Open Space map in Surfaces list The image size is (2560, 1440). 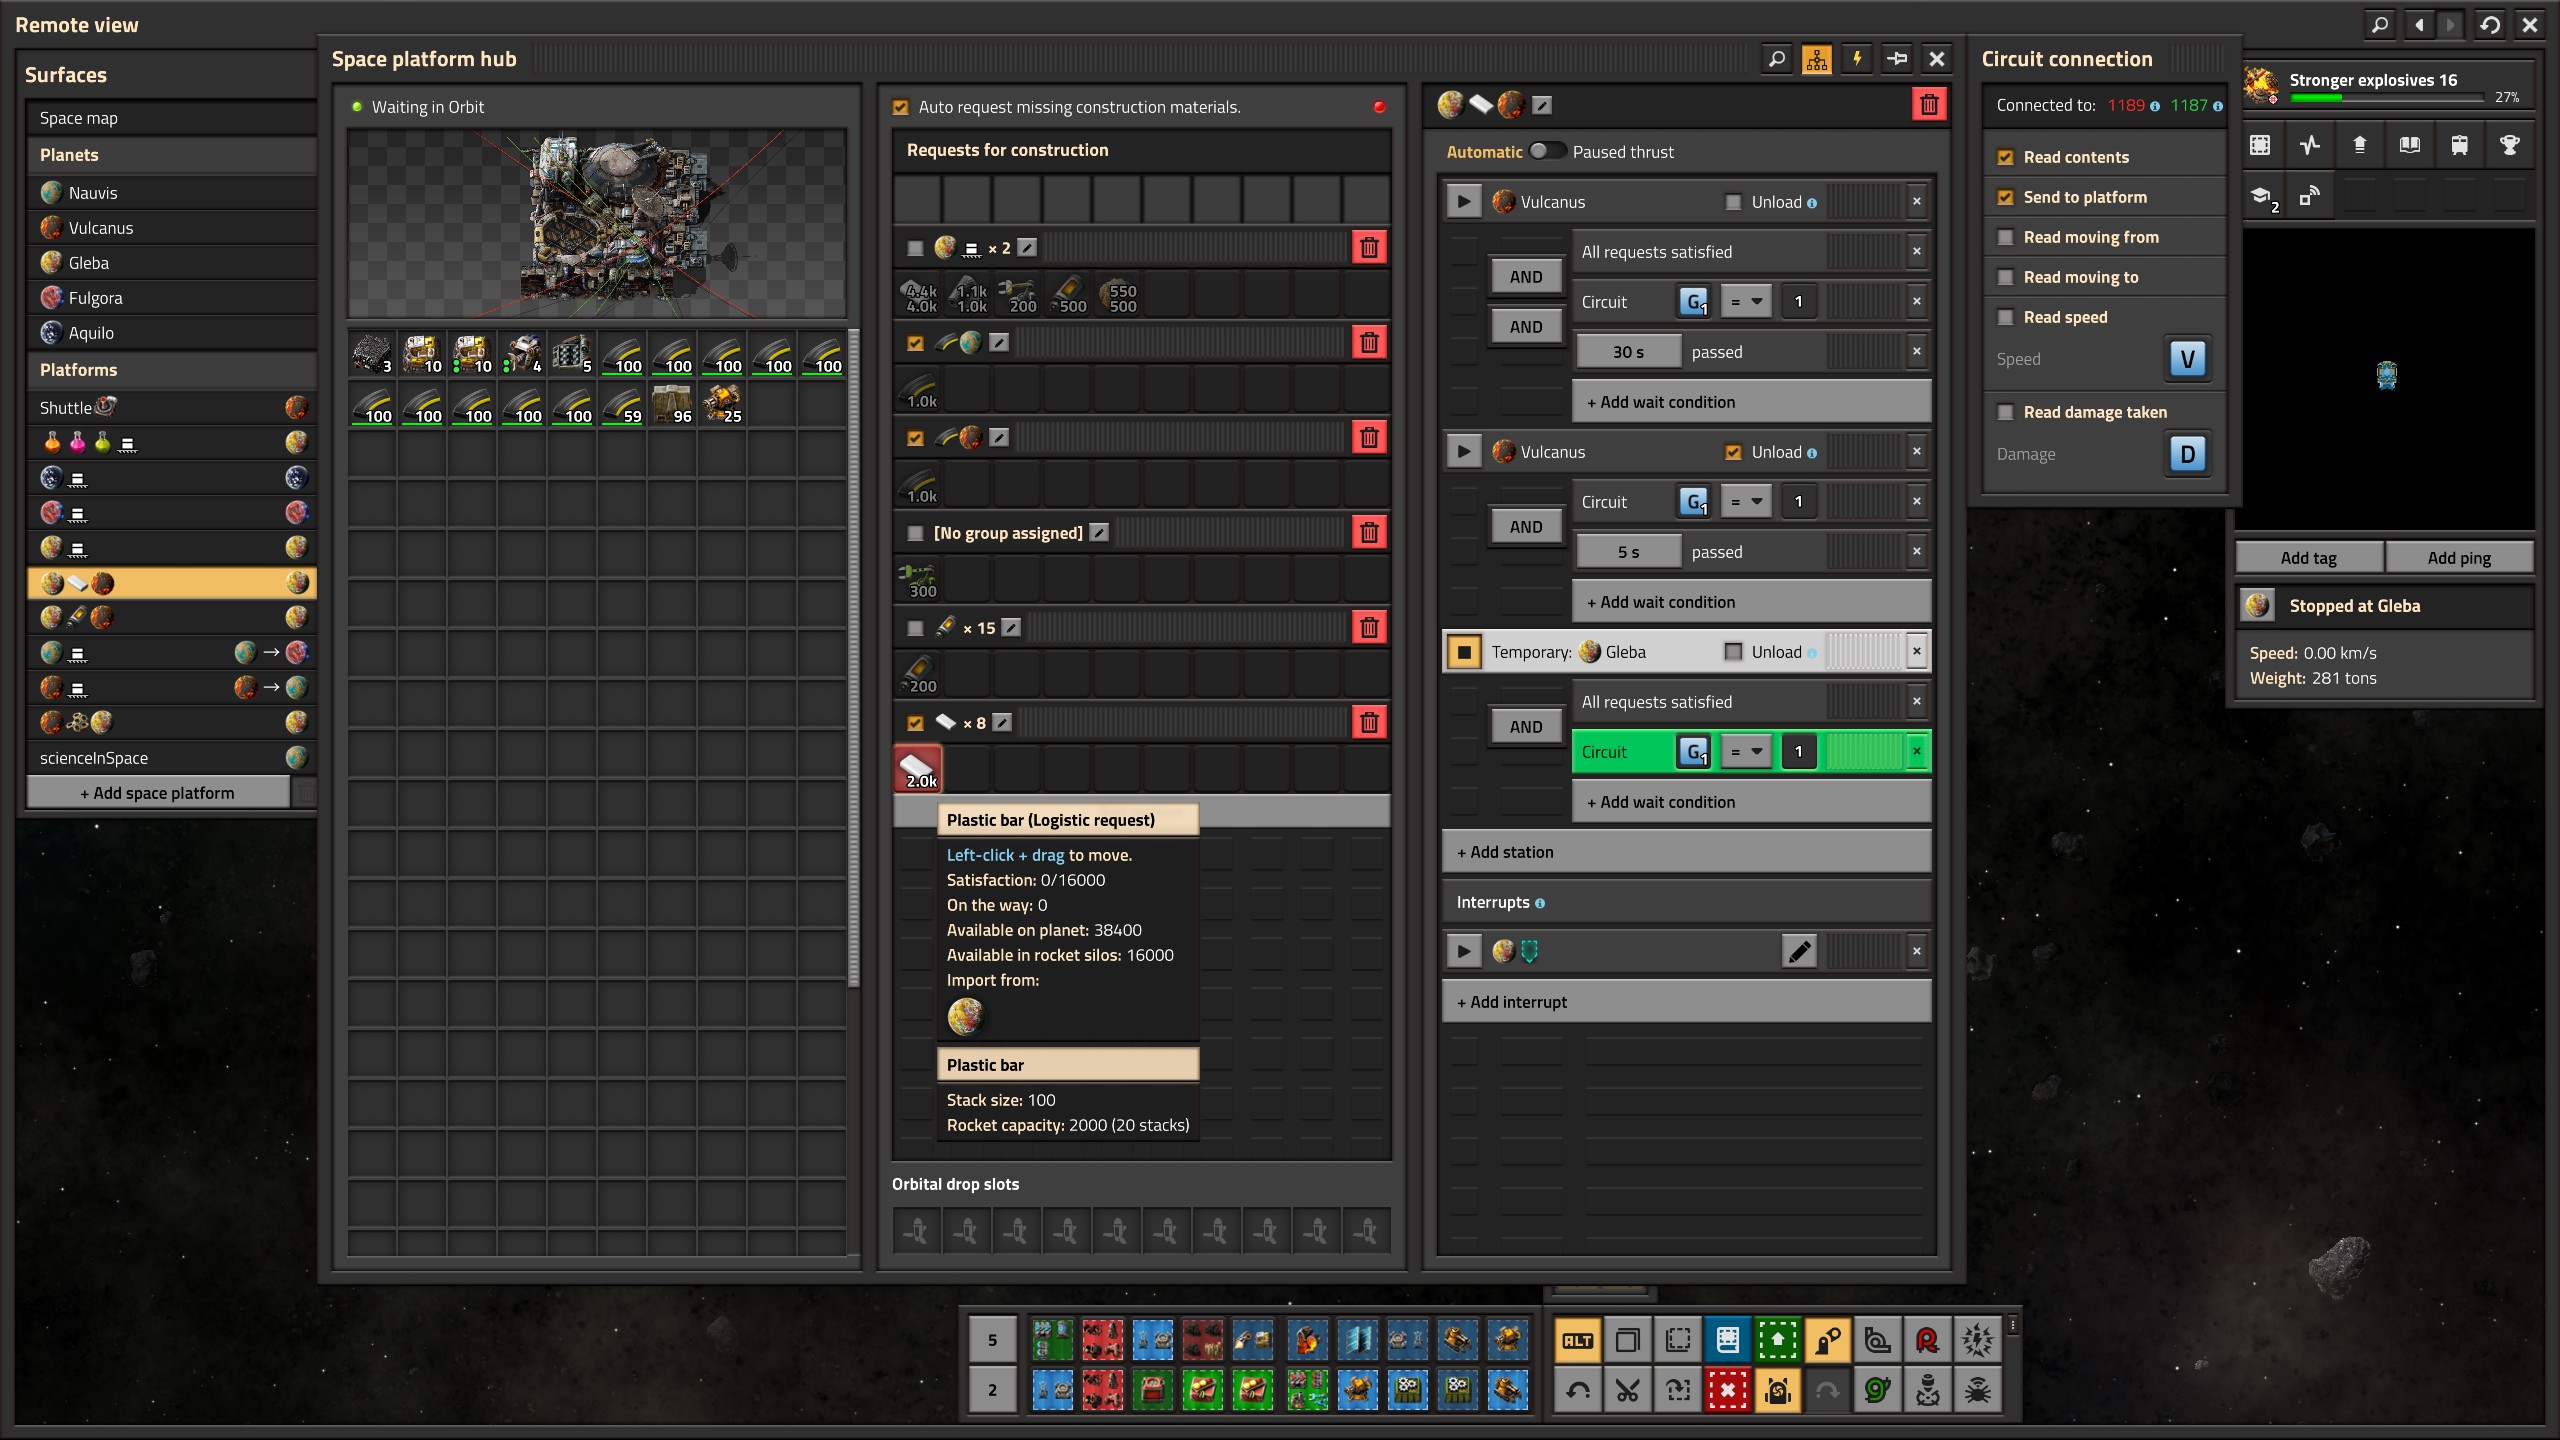point(171,118)
